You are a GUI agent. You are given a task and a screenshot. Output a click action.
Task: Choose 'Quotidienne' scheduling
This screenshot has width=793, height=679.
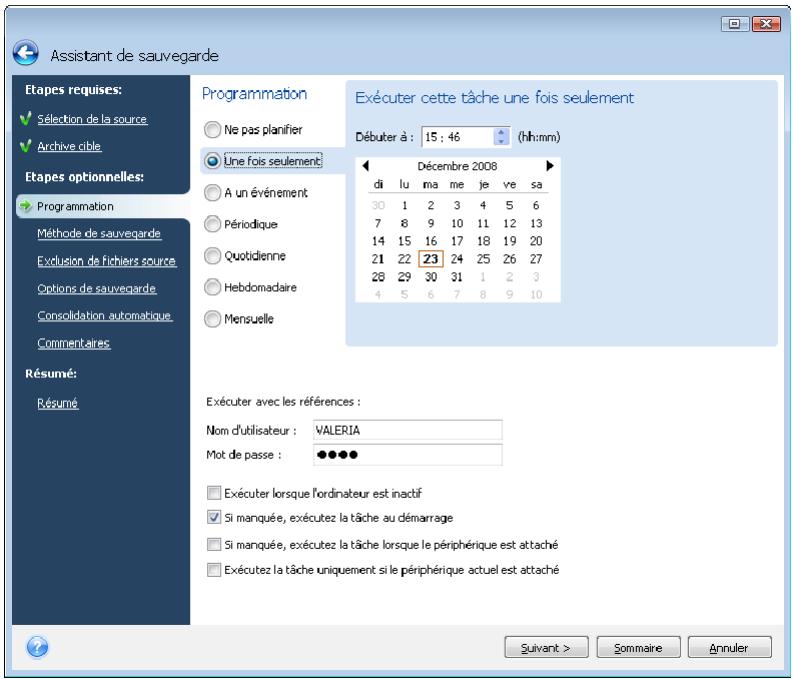(212, 256)
